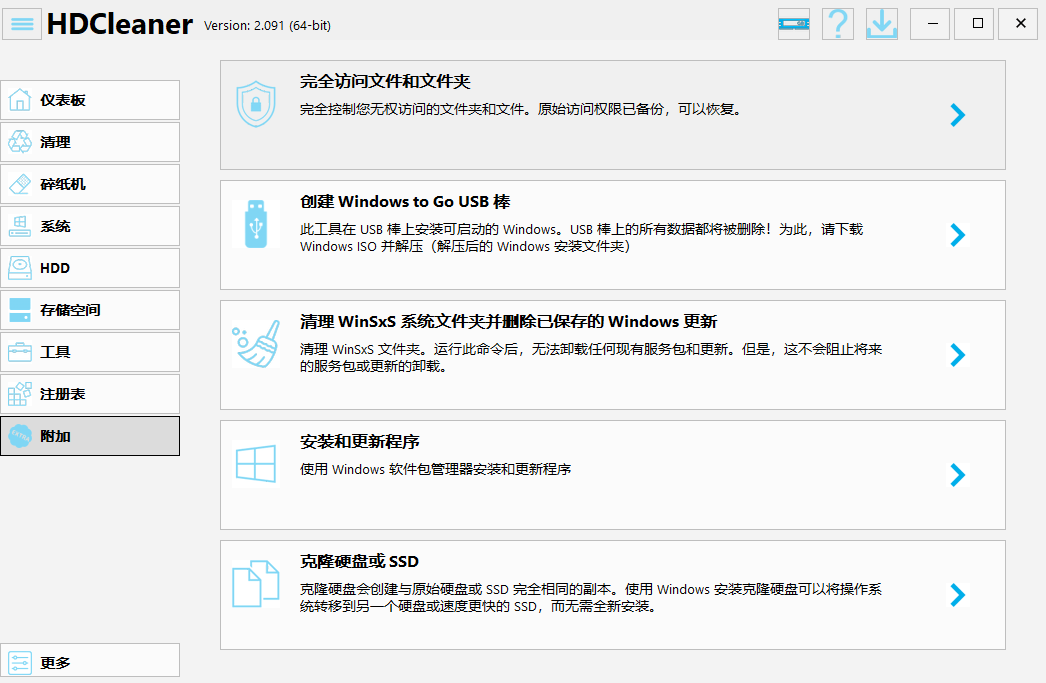Click the eraser icon beside 碎纸机
1046x683 pixels.
point(20,184)
